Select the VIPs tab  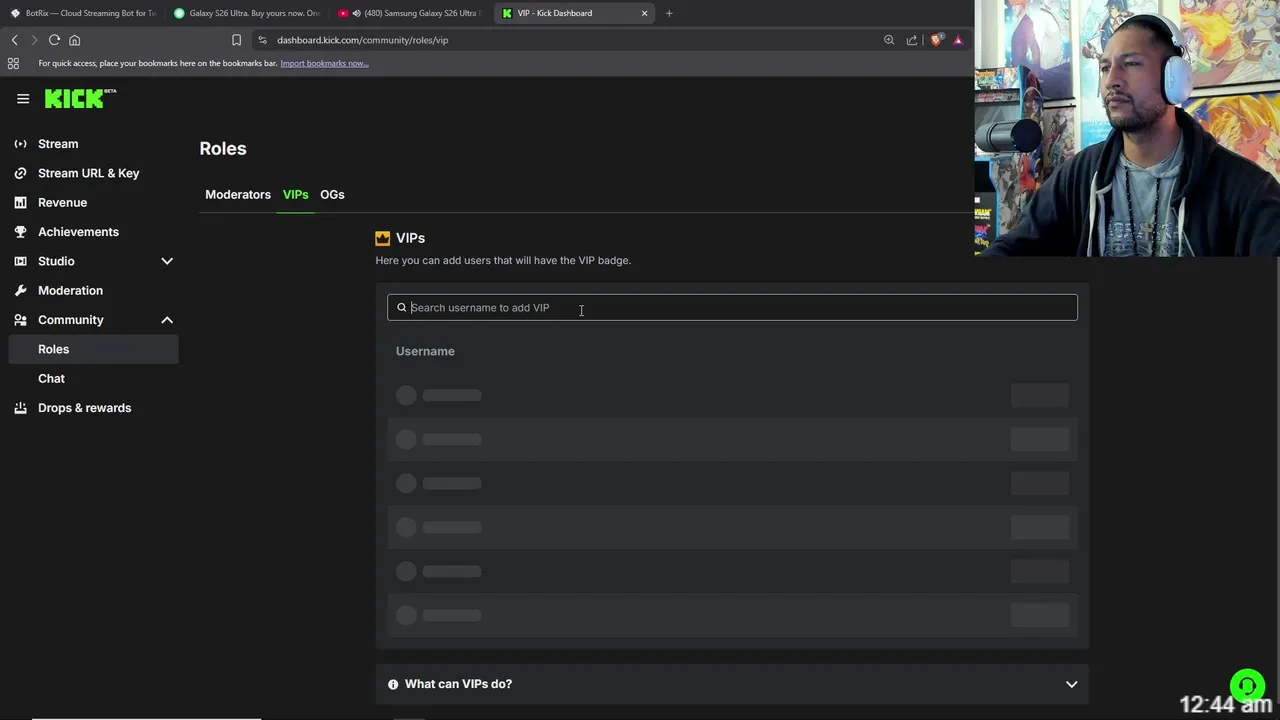pyautogui.click(x=296, y=195)
